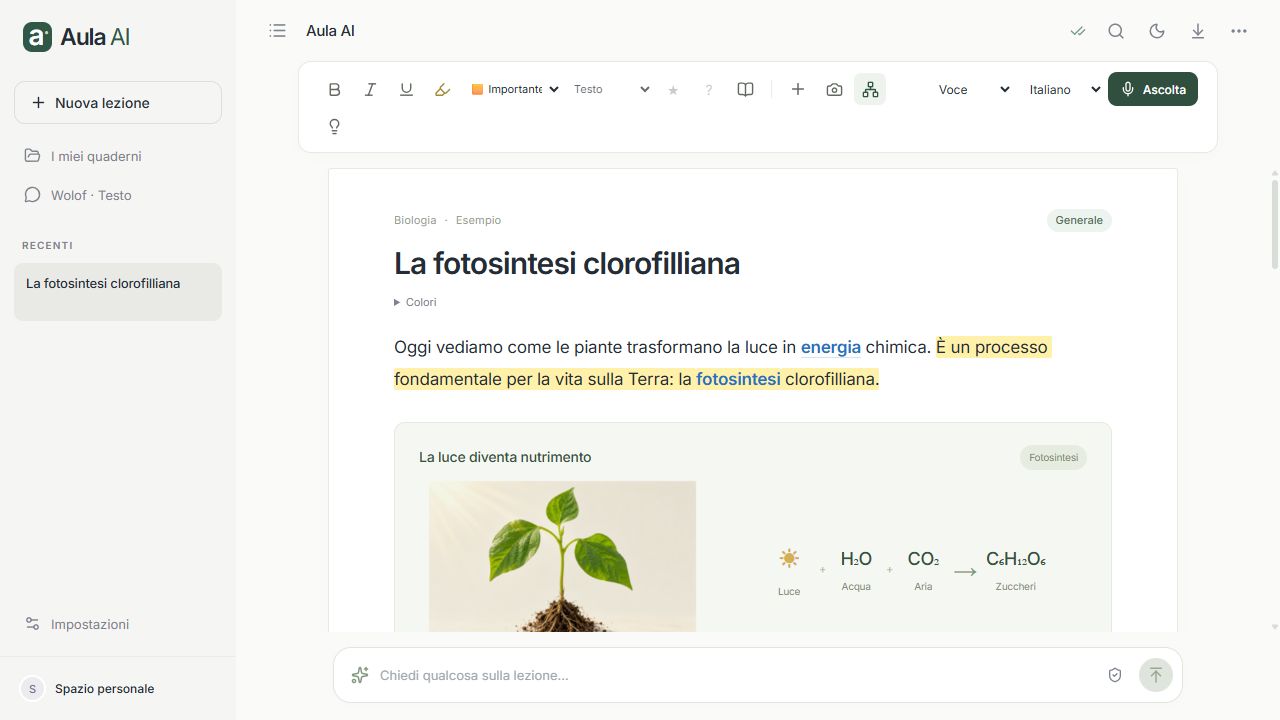1280x720 pixels.
Task: Click the double checkmark saved icon
Action: point(1078,31)
